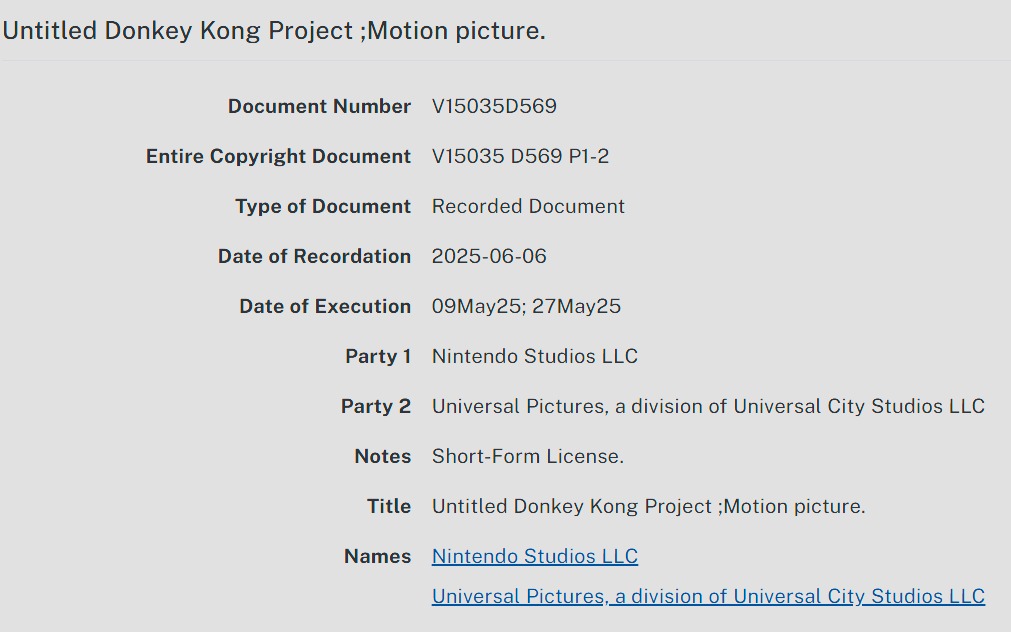Click the Party 2 value Universal Pictures text
The image size is (1011, 632).
coord(708,406)
